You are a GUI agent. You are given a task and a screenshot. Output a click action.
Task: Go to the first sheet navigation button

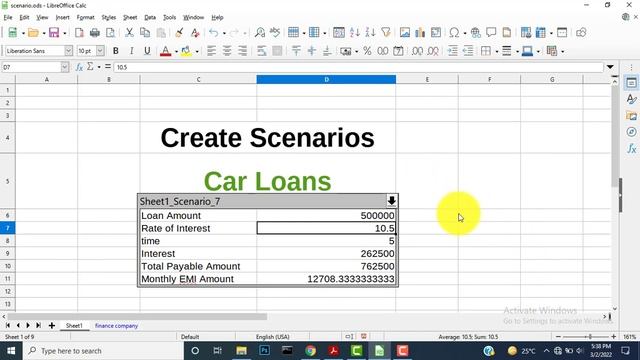(8, 325)
